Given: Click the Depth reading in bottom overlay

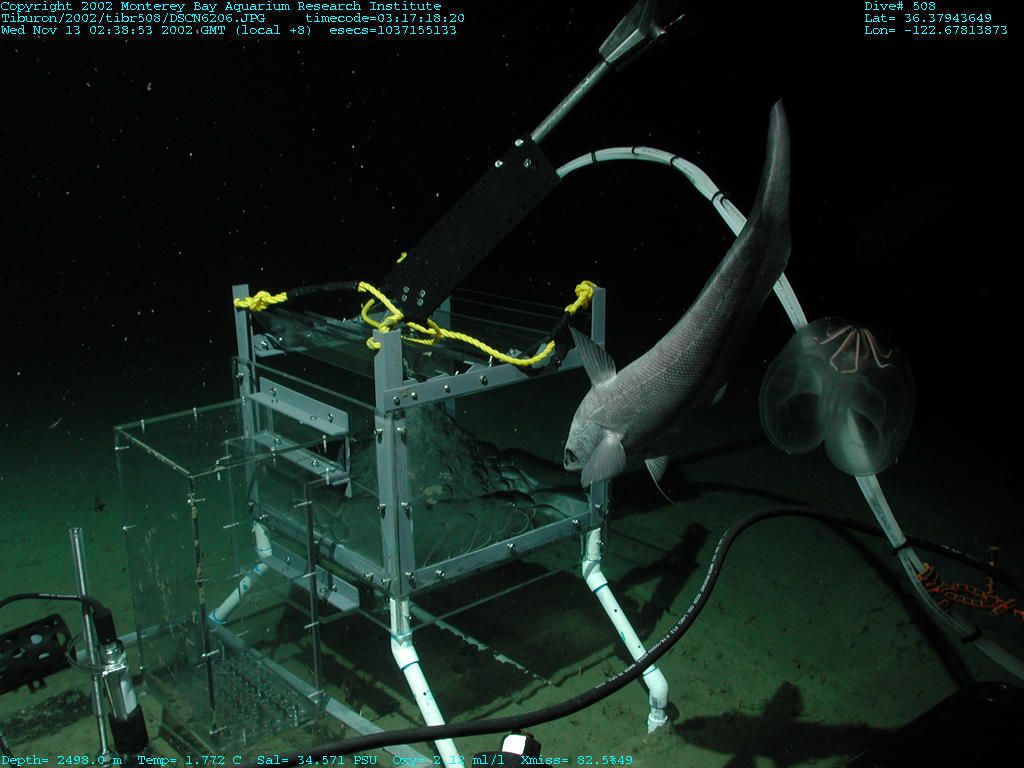Looking at the screenshot, I should (x=61, y=761).
